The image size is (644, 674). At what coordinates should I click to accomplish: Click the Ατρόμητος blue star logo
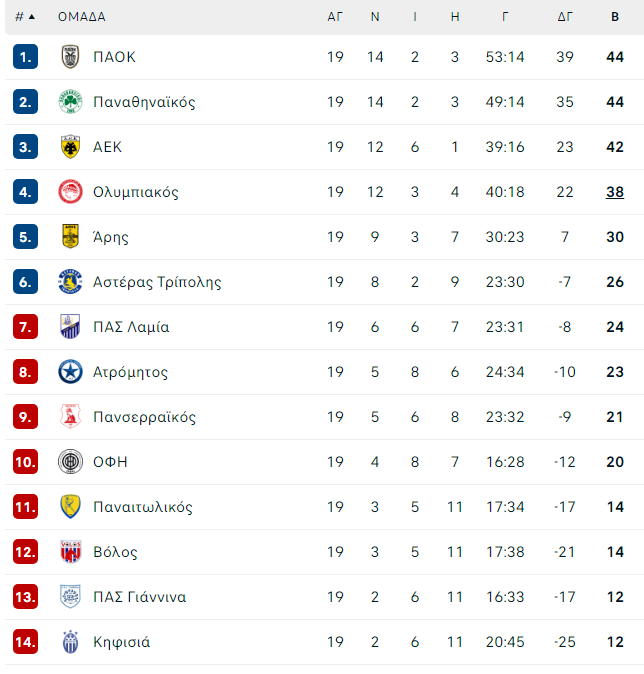pyautogui.click(x=70, y=372)
